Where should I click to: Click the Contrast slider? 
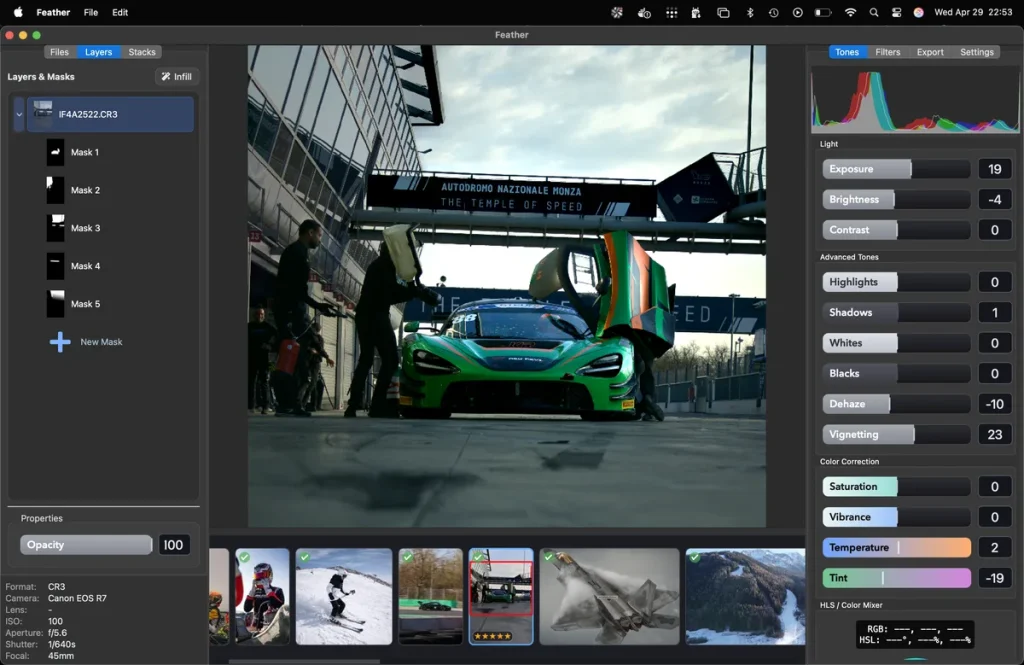click(896, 230)
